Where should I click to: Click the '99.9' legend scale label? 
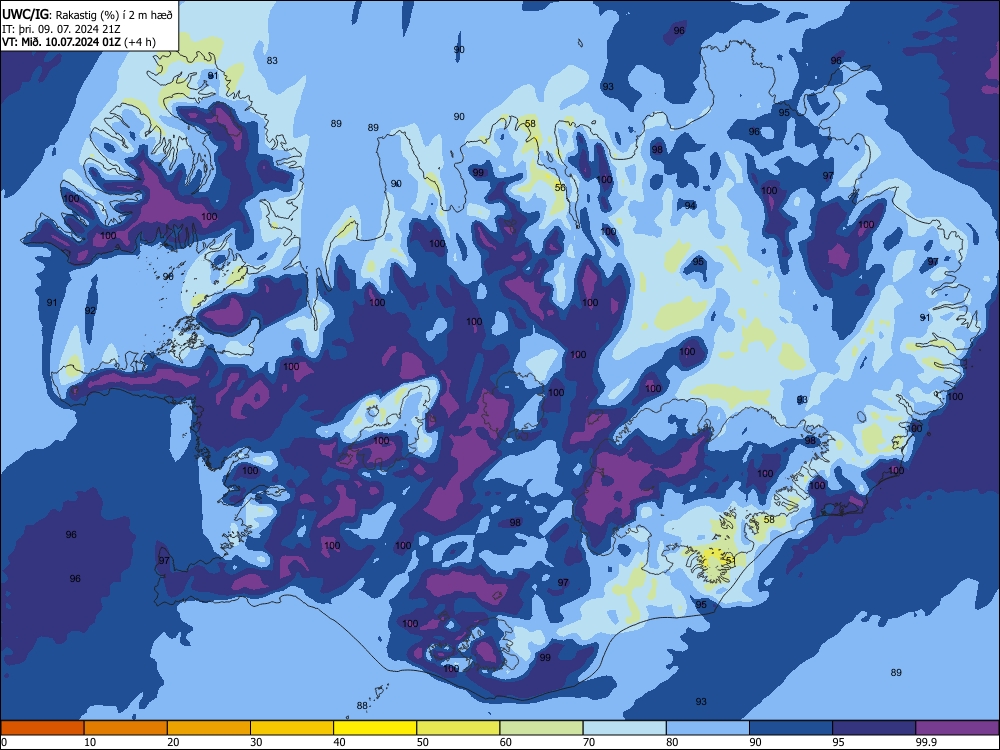point(926,742)
